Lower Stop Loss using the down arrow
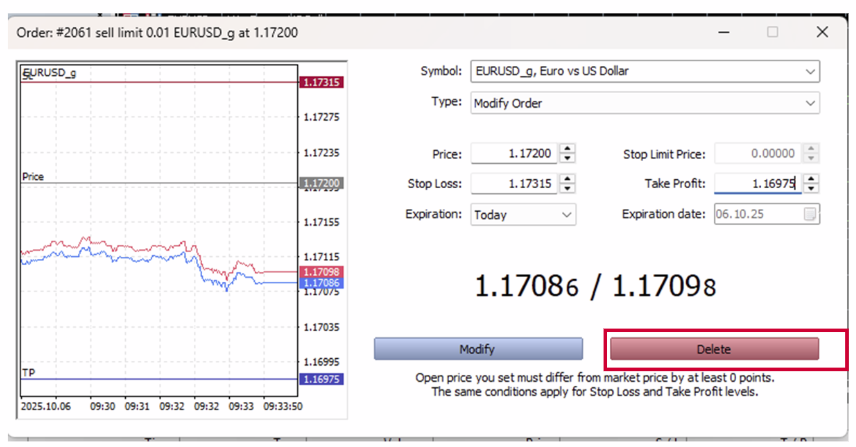Screen dimensions: 856x447 568,189
